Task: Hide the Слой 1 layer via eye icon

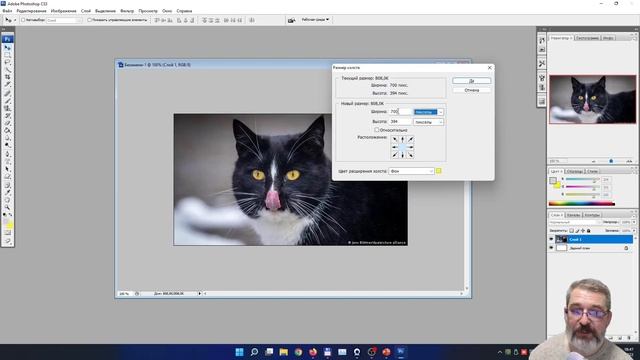Action: (551, 239)
